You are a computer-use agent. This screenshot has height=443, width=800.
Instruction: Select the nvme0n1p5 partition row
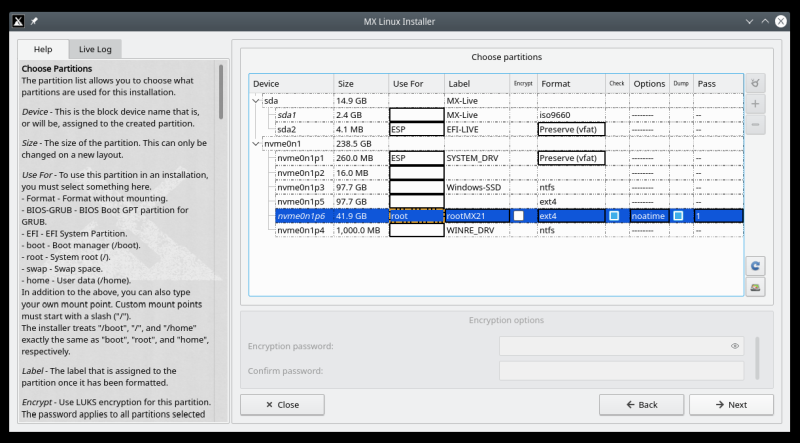[x=509, y=202]
